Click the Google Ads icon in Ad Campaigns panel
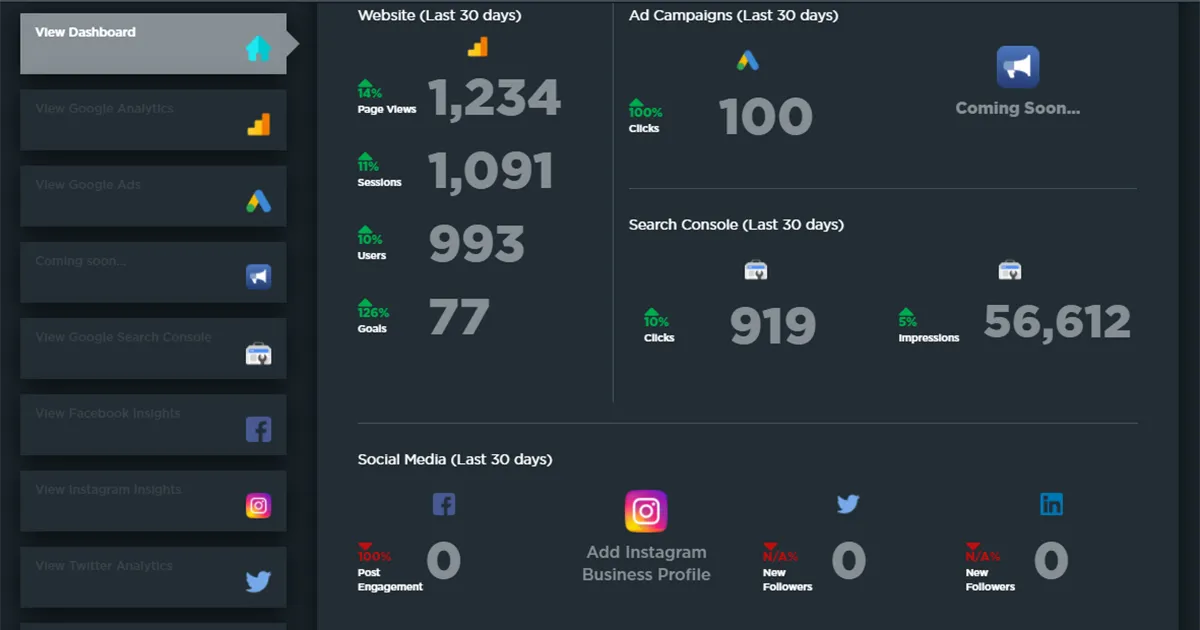This screenshot has height=630, width=1200. (745, 60)
